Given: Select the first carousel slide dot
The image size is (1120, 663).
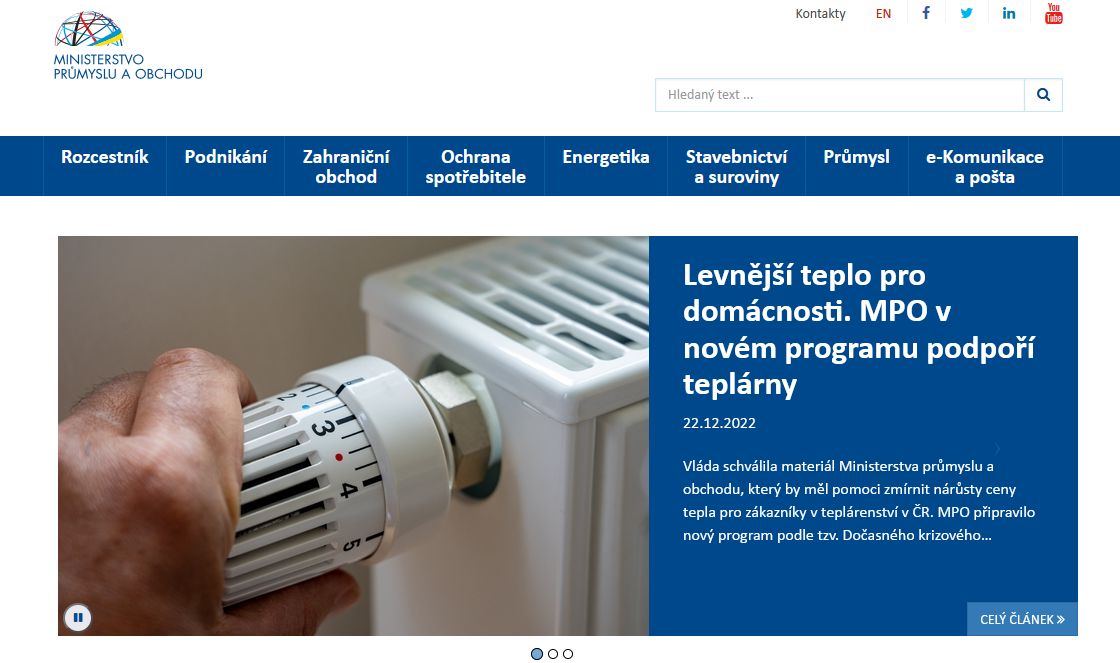Looking at the screenshot, I should pyautogui.click(x=537, y=654).
